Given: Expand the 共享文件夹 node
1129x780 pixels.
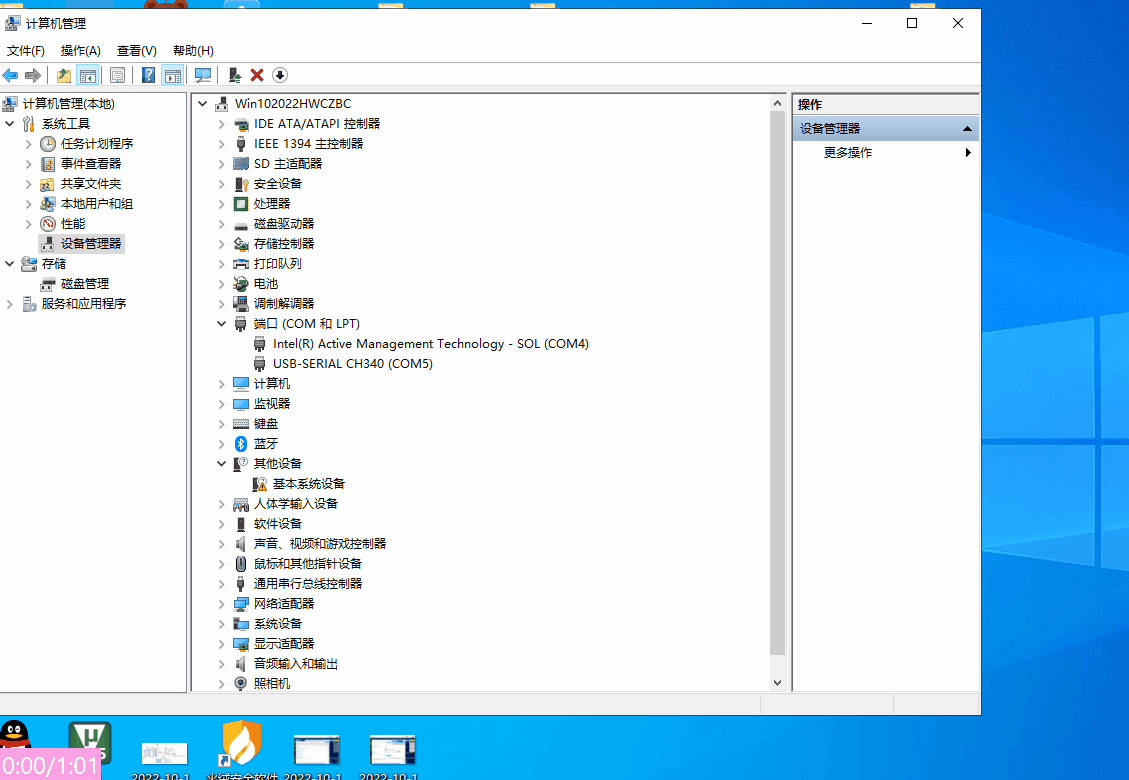Looking at the screenshot, I should [x=29, y=184].
